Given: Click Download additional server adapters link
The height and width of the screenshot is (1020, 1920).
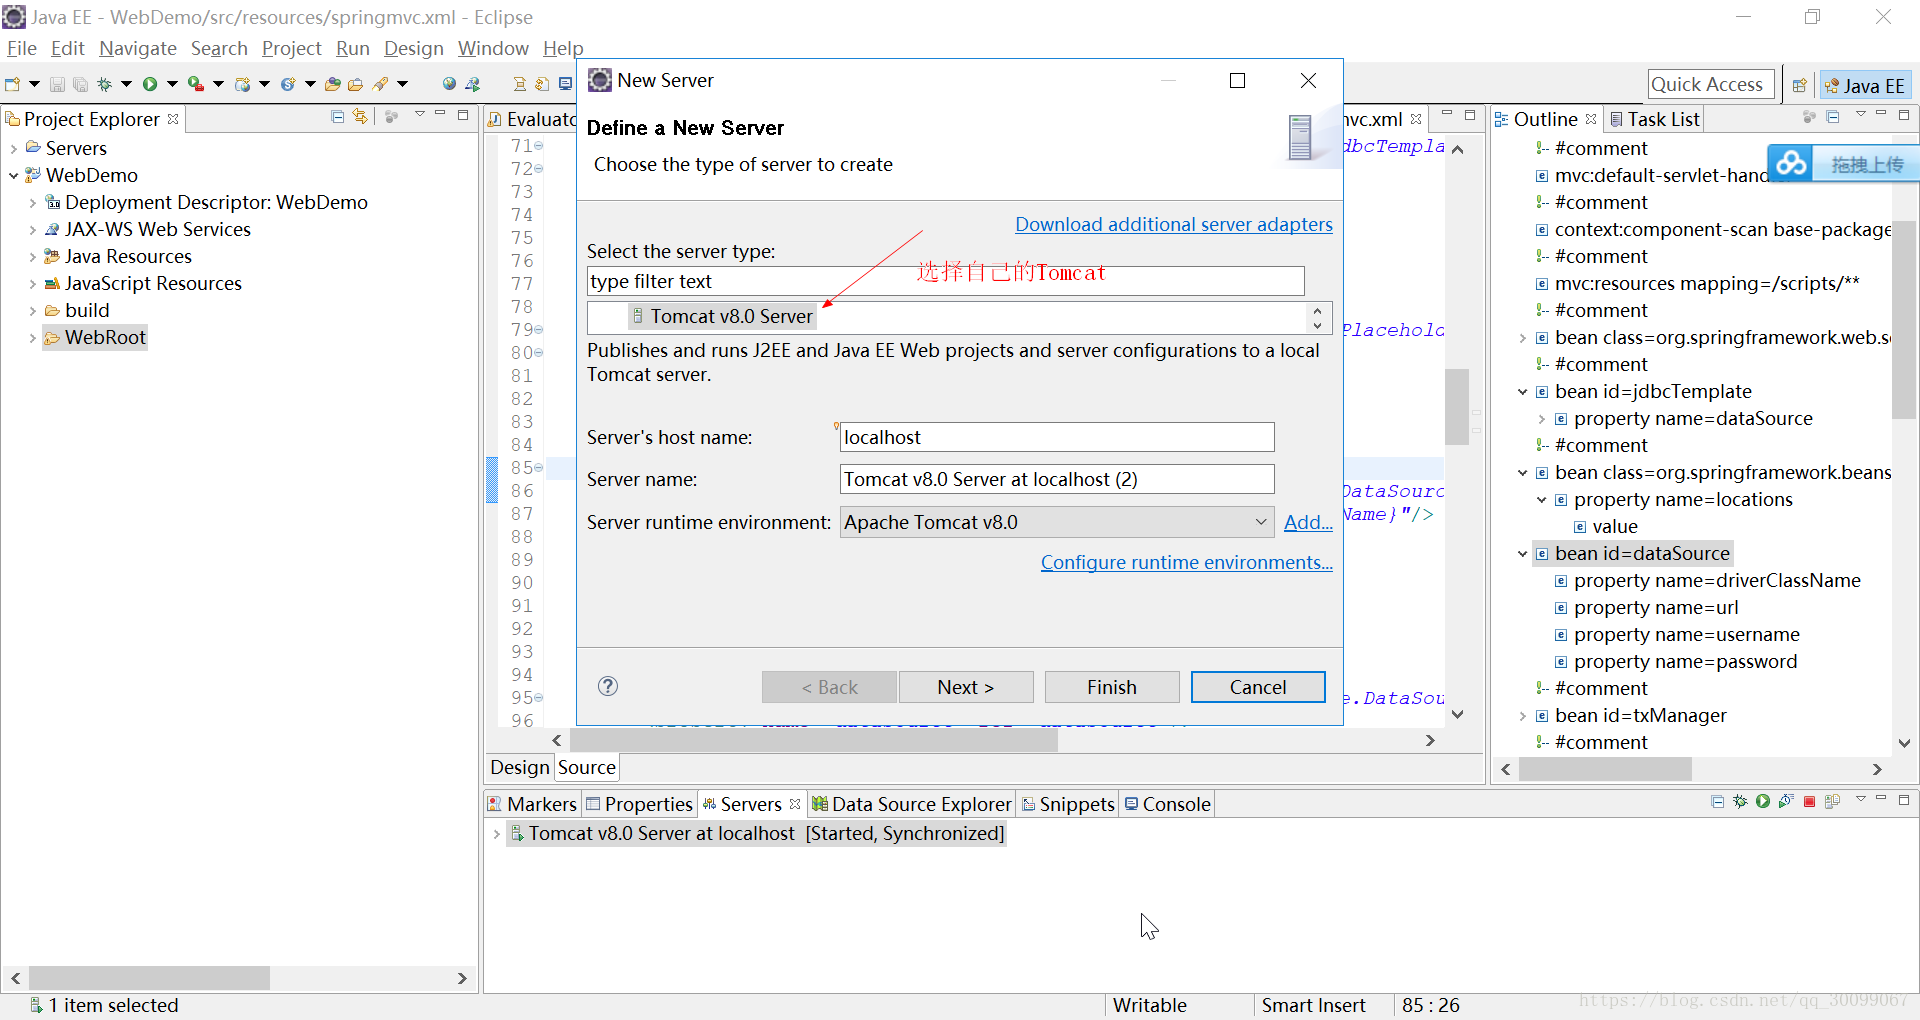Looking at the screenshot, I should [x=1174, y=224].
